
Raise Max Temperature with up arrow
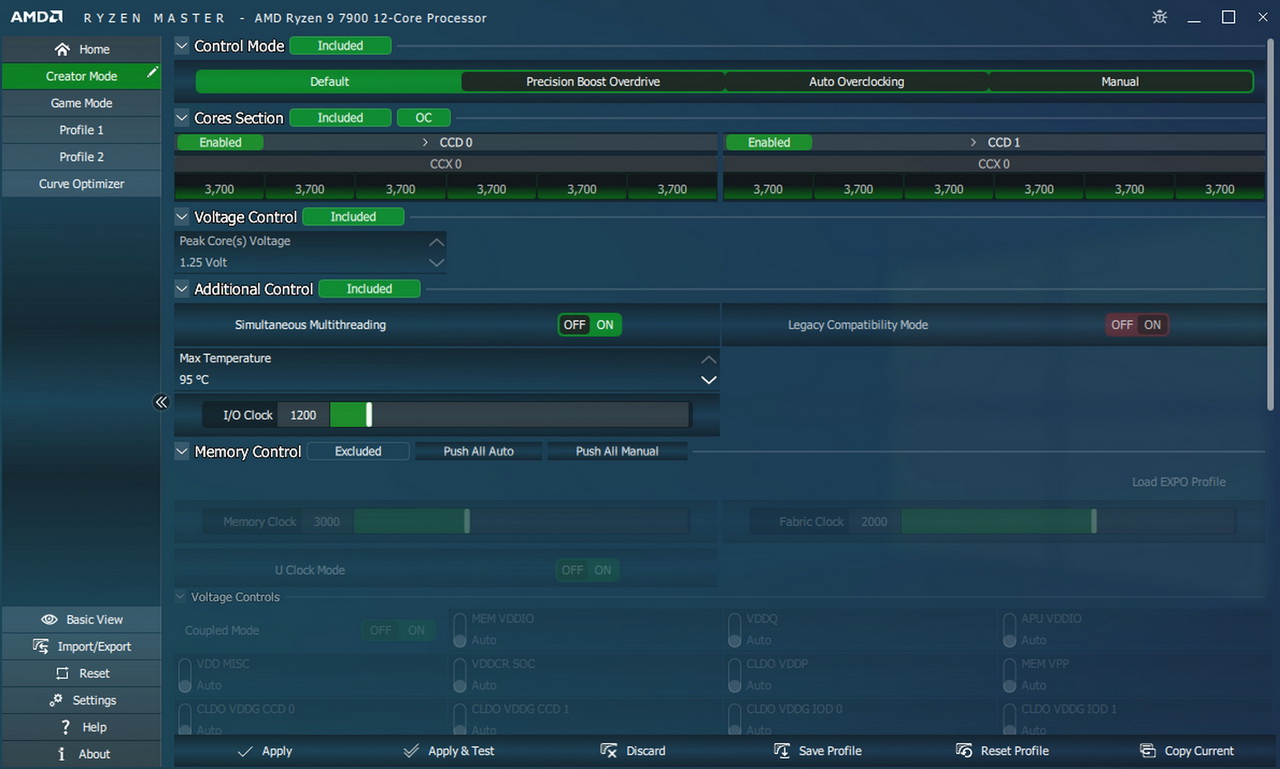click(708, 358)
